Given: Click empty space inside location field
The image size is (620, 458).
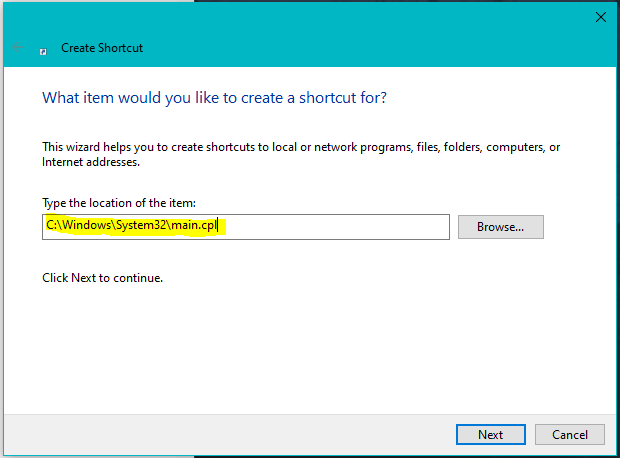Looking at the screenshot, I should 340,227.
